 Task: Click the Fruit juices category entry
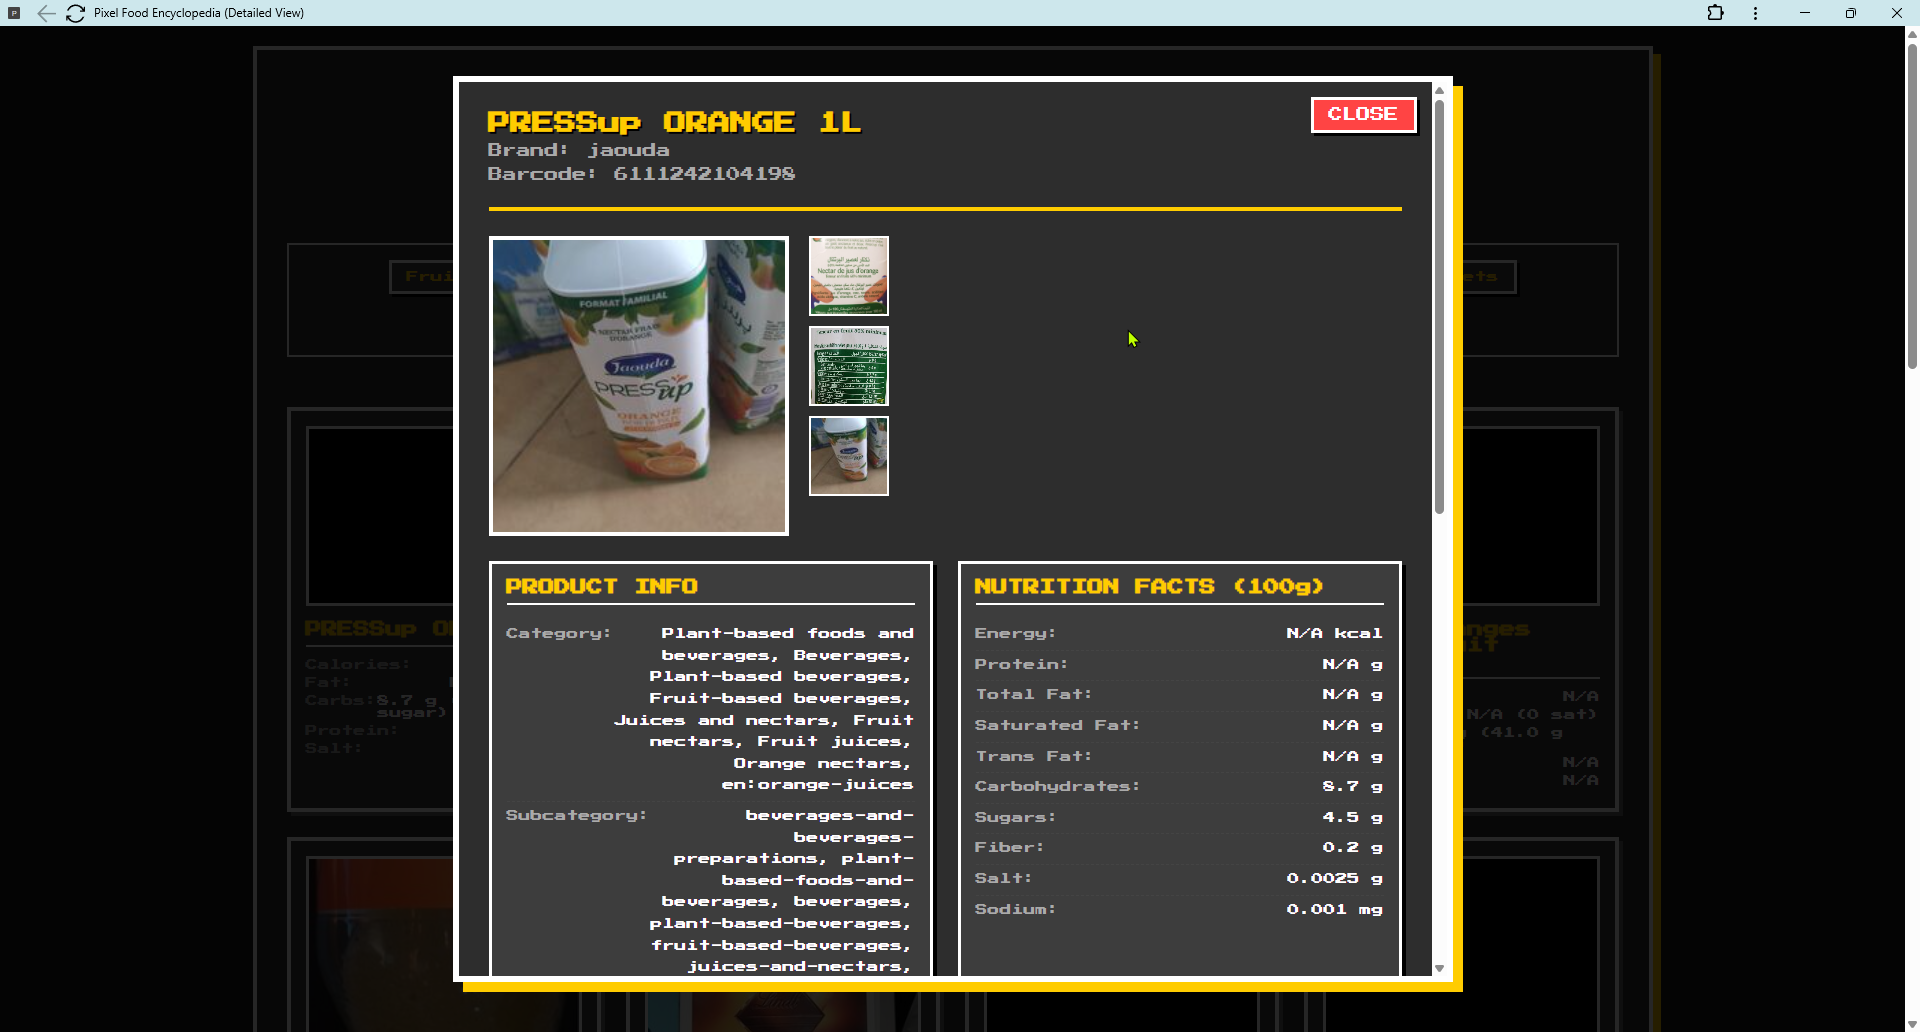(834, 740)
